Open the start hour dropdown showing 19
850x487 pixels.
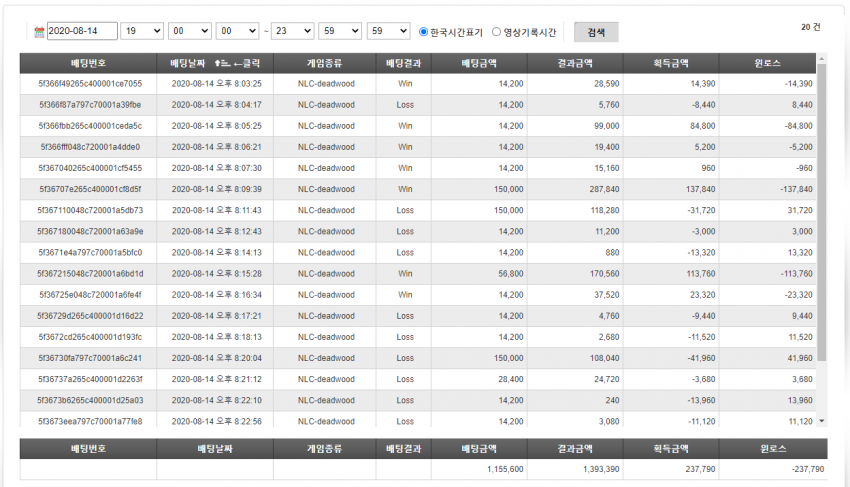(x=141, y=31)
